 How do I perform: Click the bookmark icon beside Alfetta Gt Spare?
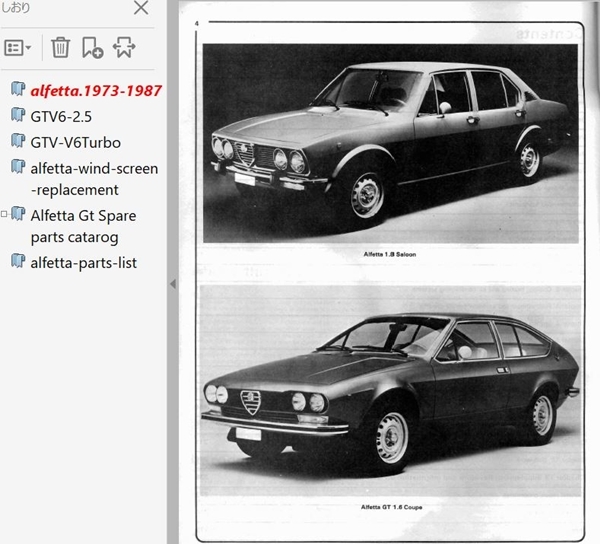[x=18, y=213]
